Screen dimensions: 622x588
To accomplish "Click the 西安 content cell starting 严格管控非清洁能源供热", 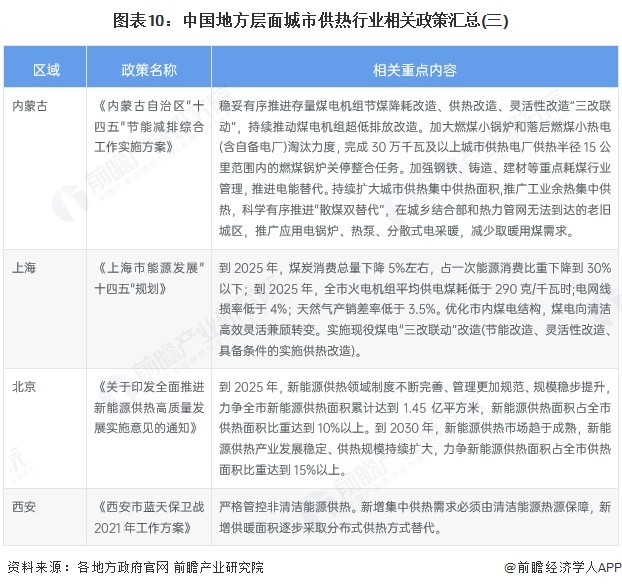I will click(415, 517).
